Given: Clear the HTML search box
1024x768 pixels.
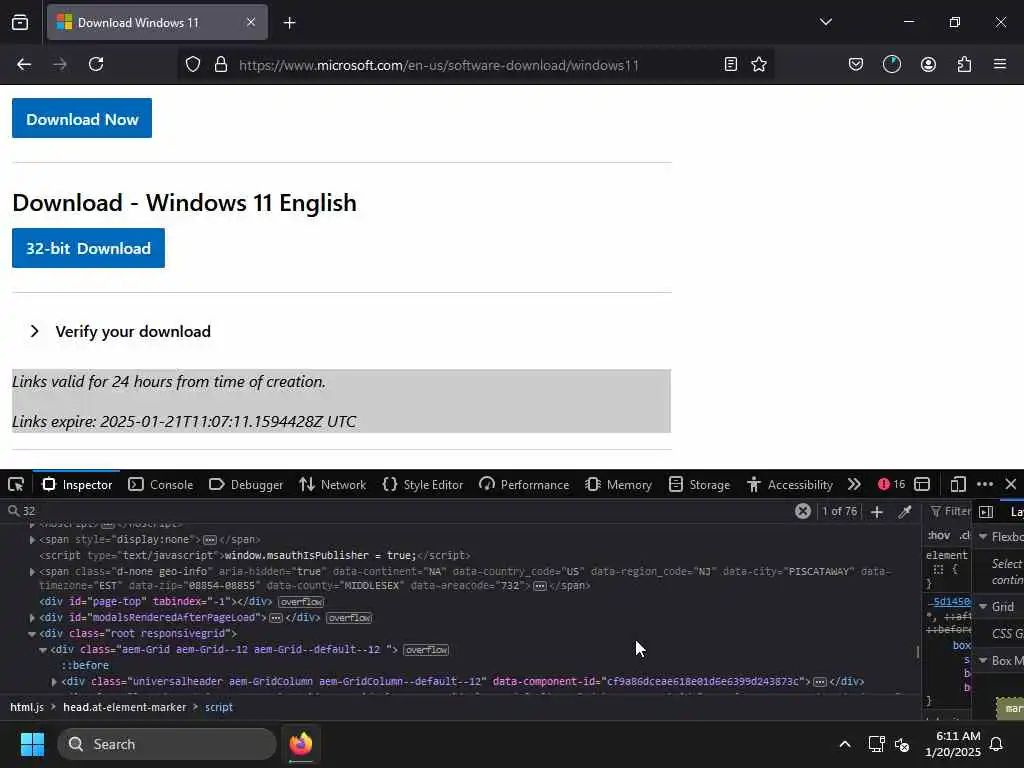Looking at the screenshot, I should click(803, 511).
